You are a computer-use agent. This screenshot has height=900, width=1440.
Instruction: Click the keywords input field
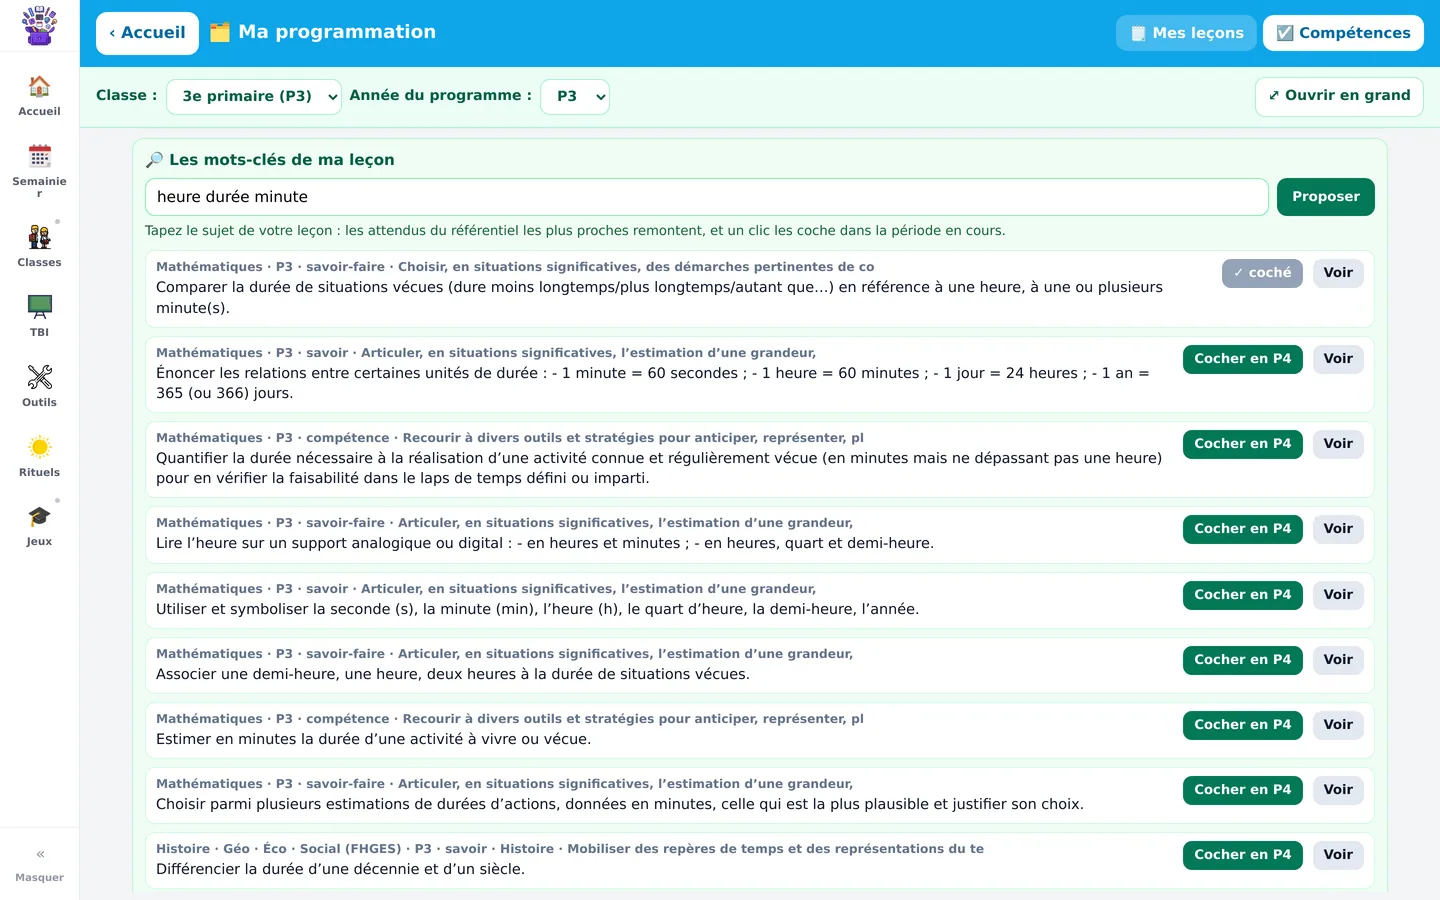click(x=707, y=197)
